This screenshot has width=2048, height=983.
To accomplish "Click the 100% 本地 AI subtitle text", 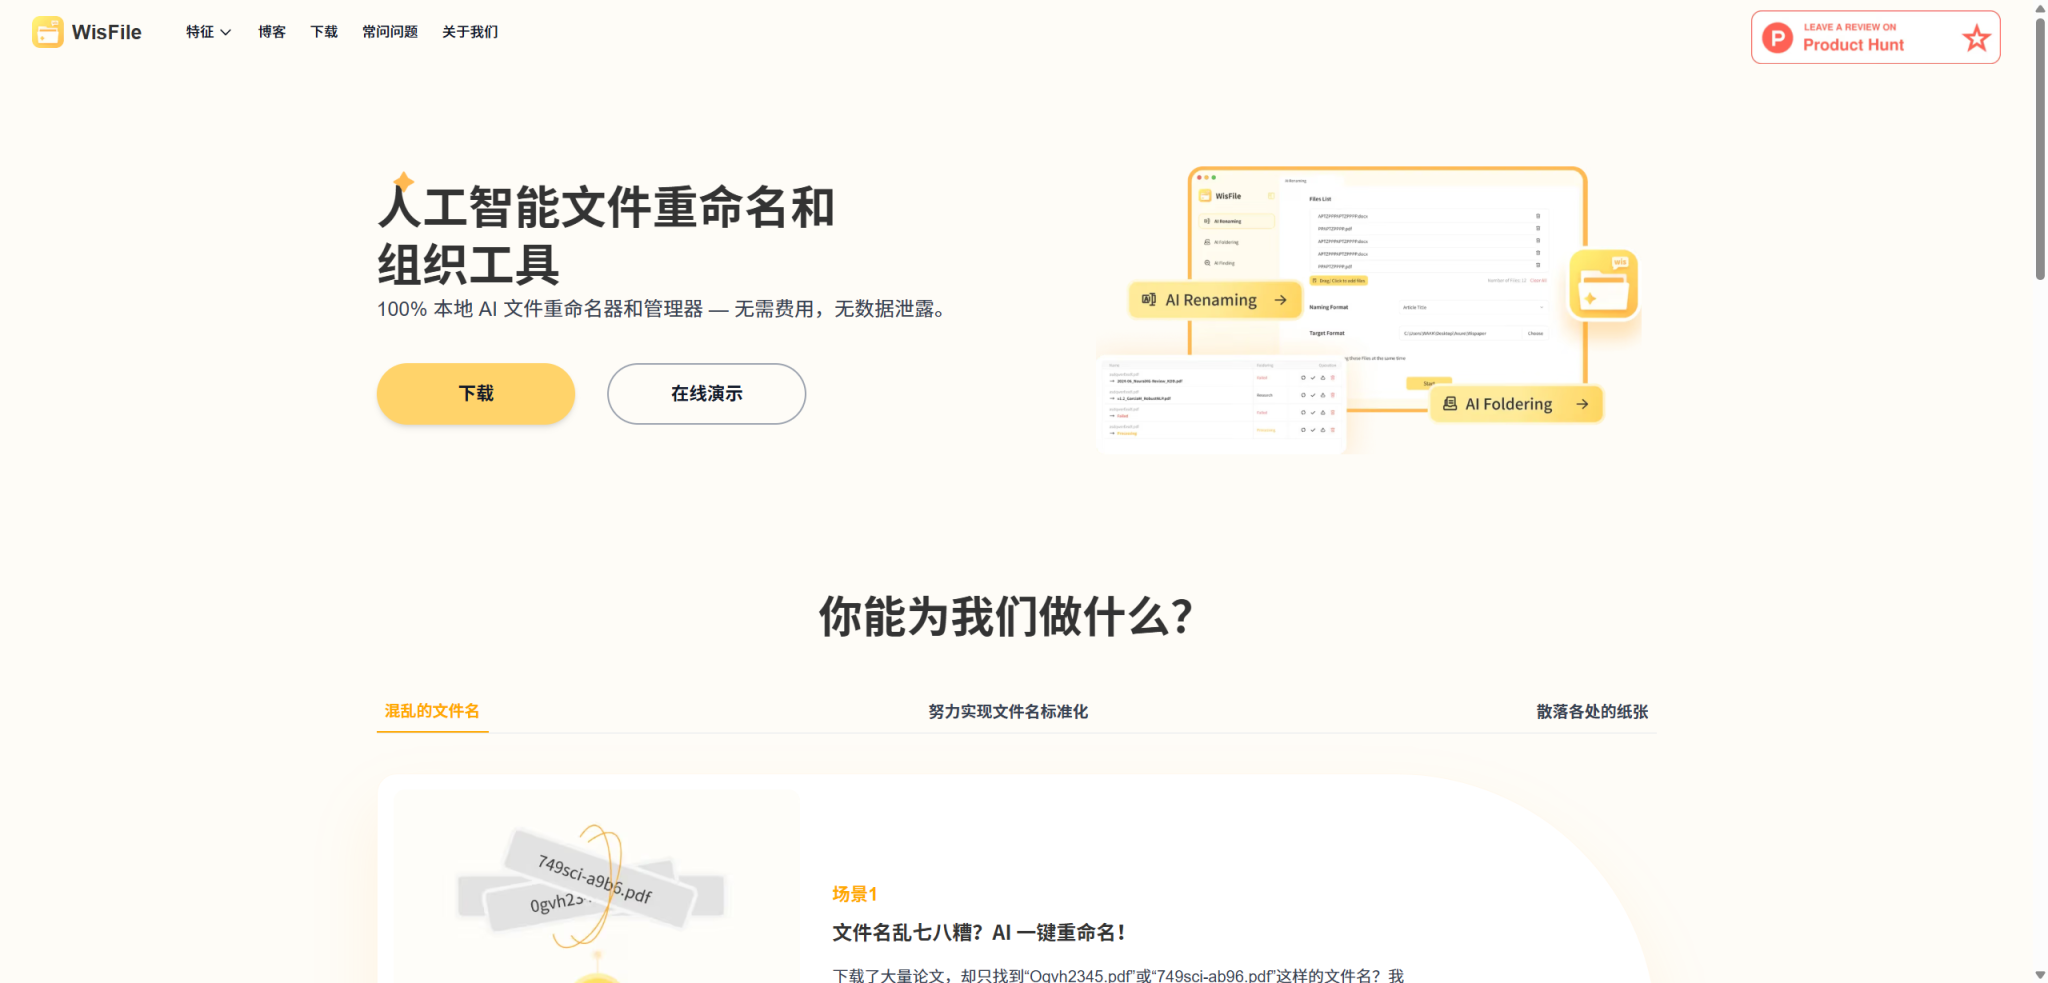I will [662, 309].
